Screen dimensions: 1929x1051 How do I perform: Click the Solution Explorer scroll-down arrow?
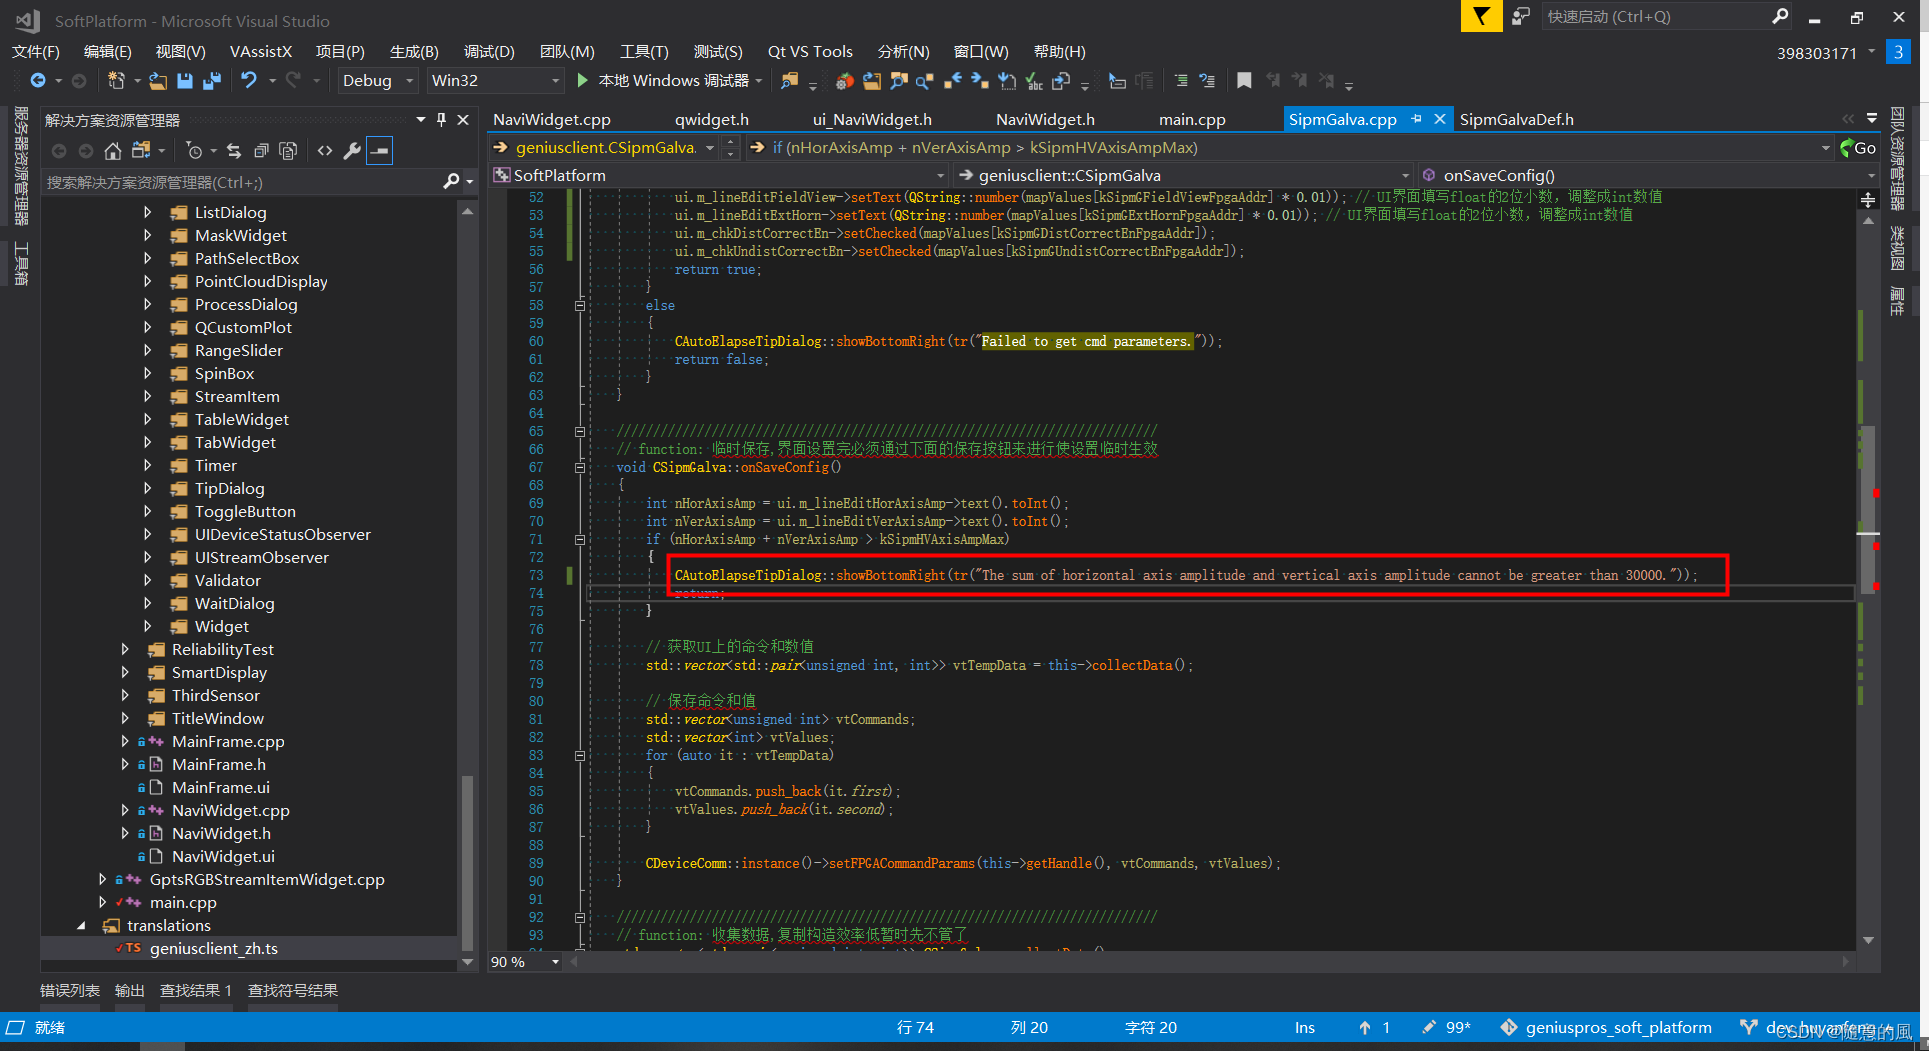[x=467, y=962]
